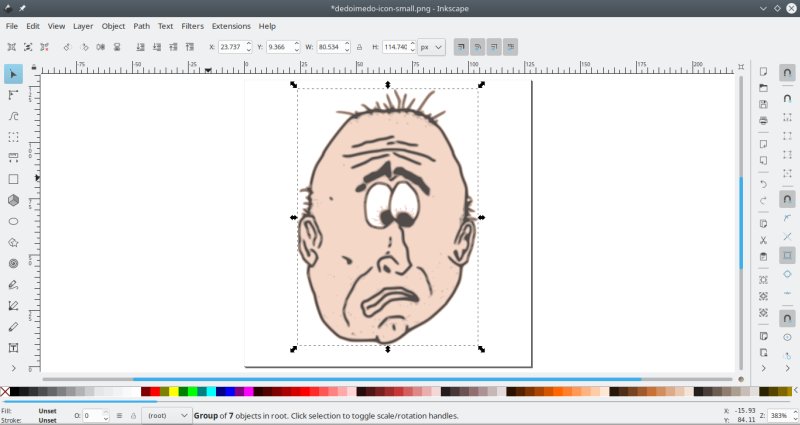Open the px units dropdown
The width and height of the screenshot is (800, 425).
(x=431, y=47)
